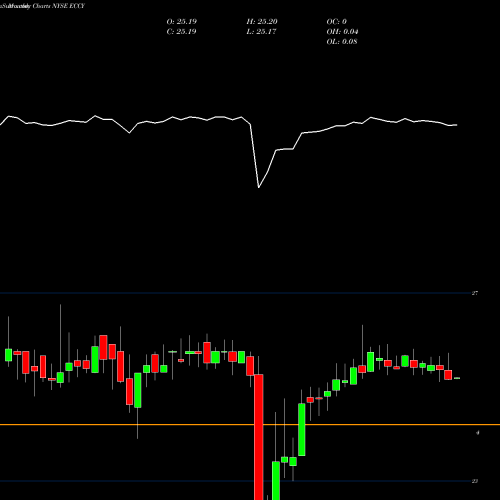Click the "L: 25.17" low price value
The height and width of the screenshot is (500, 500).
[262, 32]
